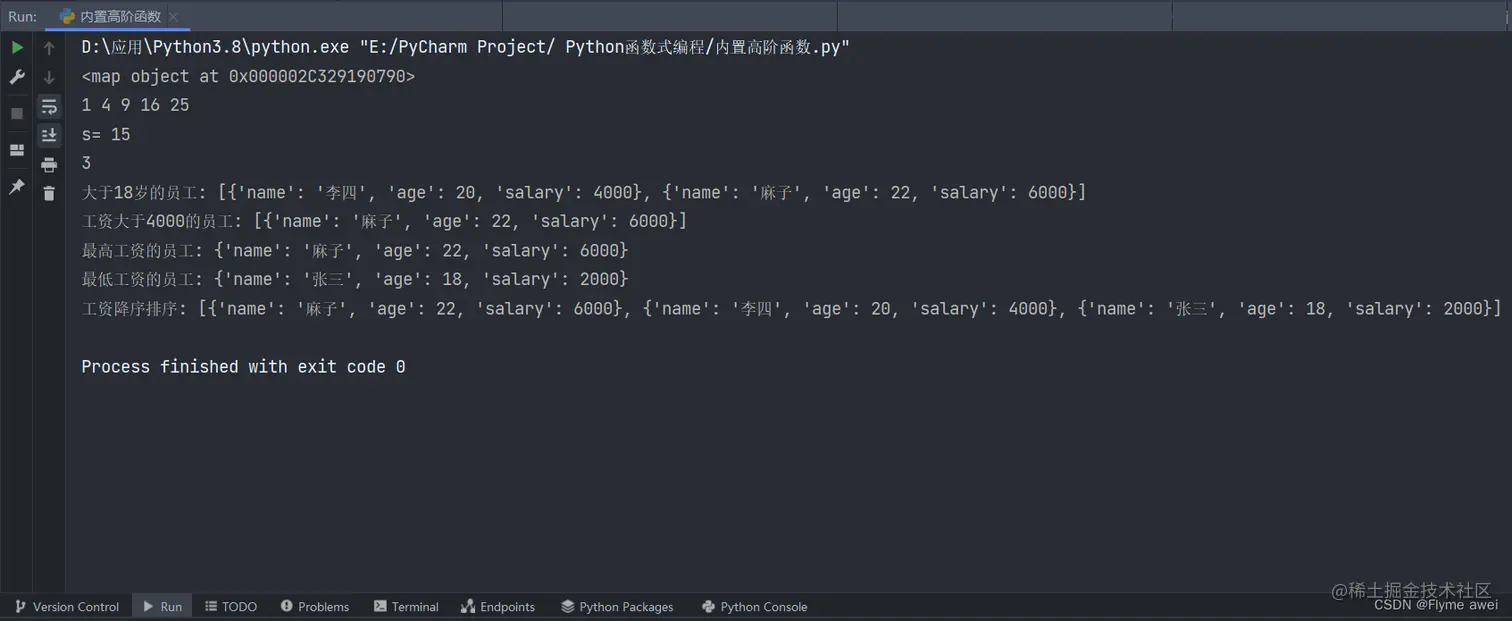This screenshot has height=621, width=1512.
Task: Print the console output with the printer icon
Action: tap(49, 165)
